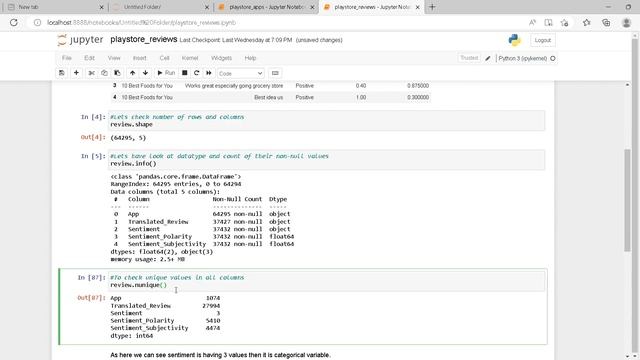
Task: Click inside the review.info() code cell
Action: 326,160
